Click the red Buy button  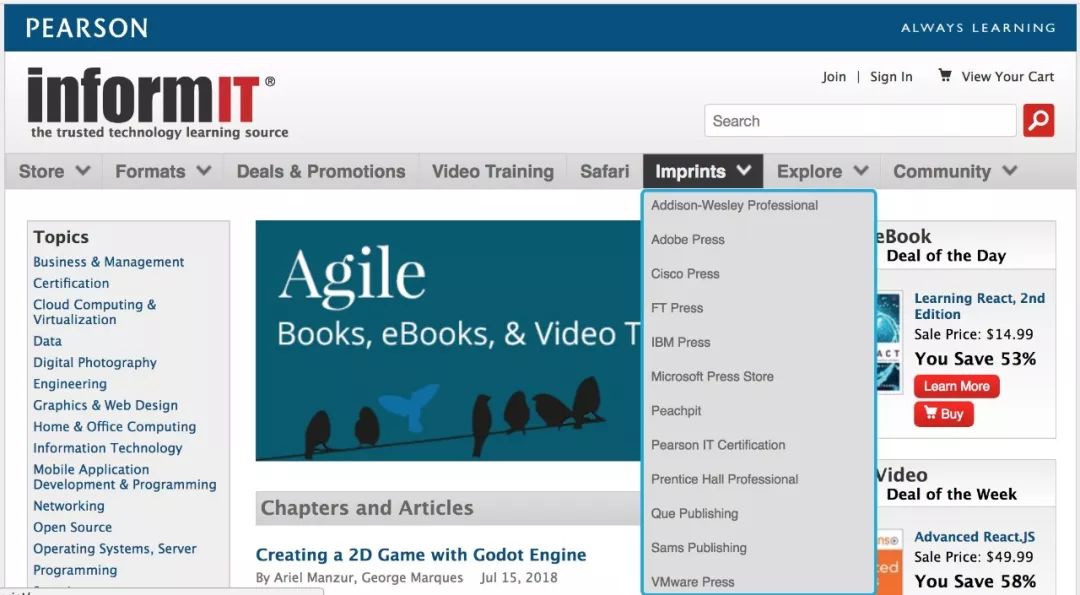pyautogui.click(x=944, y=414)
